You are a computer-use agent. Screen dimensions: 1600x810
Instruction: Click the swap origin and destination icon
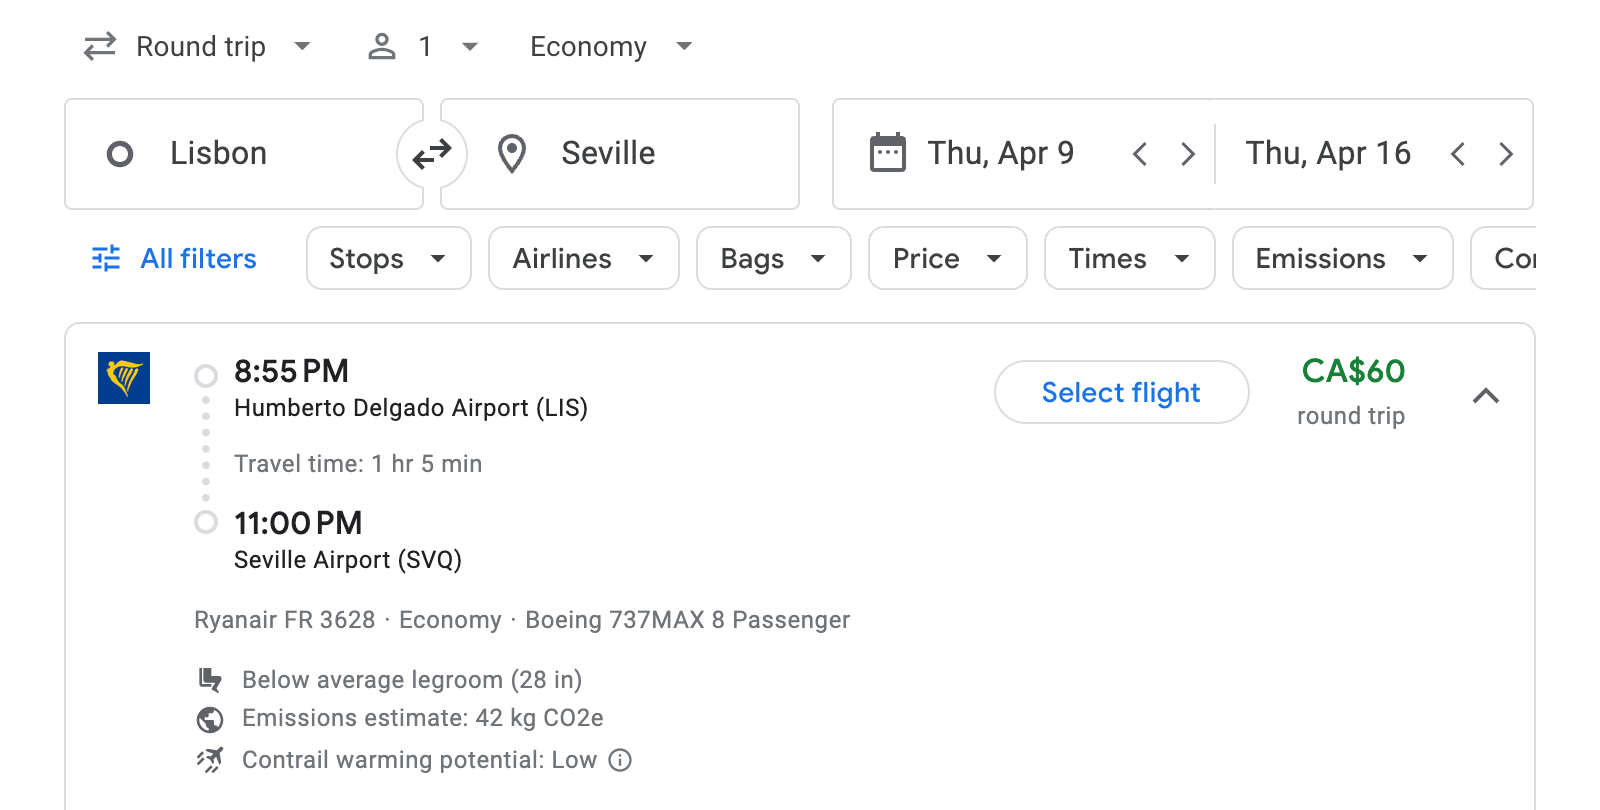pyautogui.click(x=431, y=153)
